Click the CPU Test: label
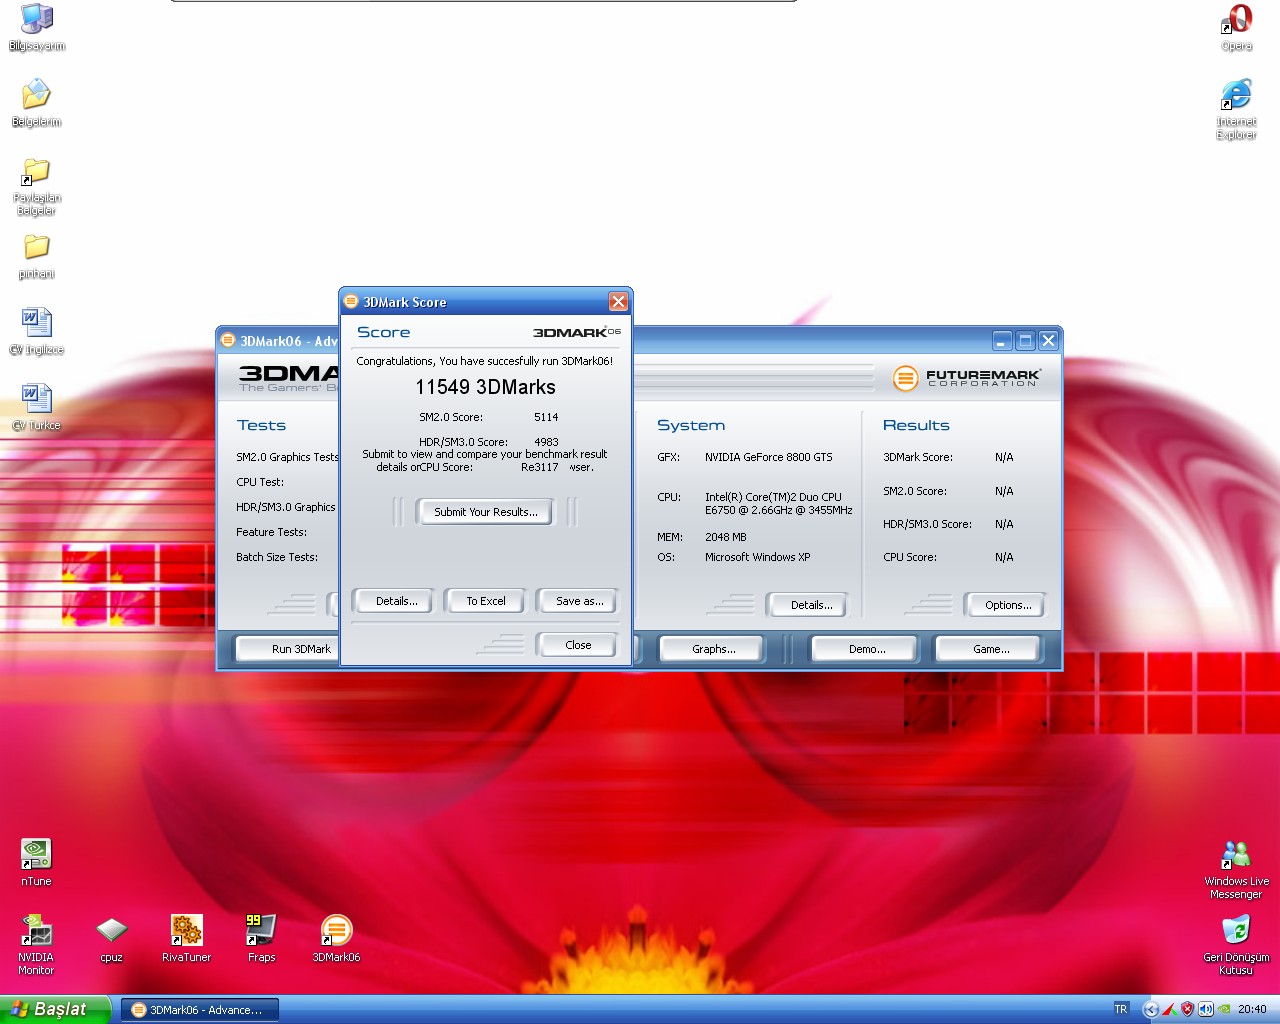This screenshot has width=1280, height=1024. coord(260,482)
